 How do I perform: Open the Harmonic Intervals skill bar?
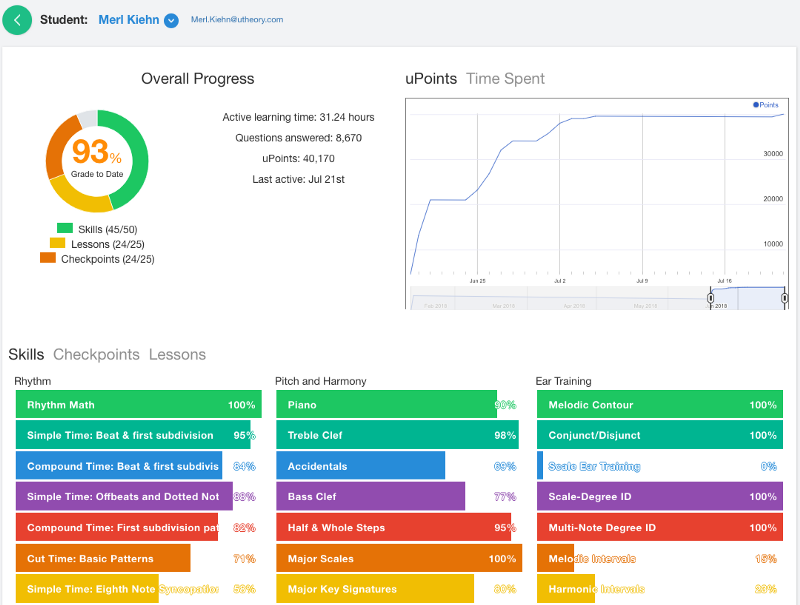(660, 589)
